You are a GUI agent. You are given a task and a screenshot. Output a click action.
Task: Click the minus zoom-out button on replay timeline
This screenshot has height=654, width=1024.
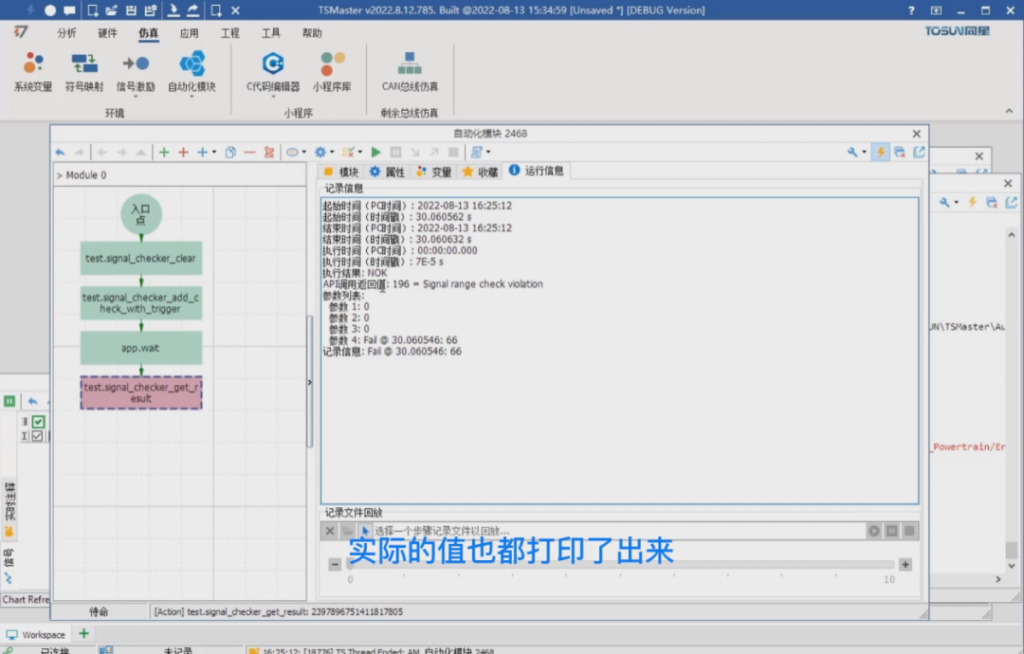(x=334, y=564)
